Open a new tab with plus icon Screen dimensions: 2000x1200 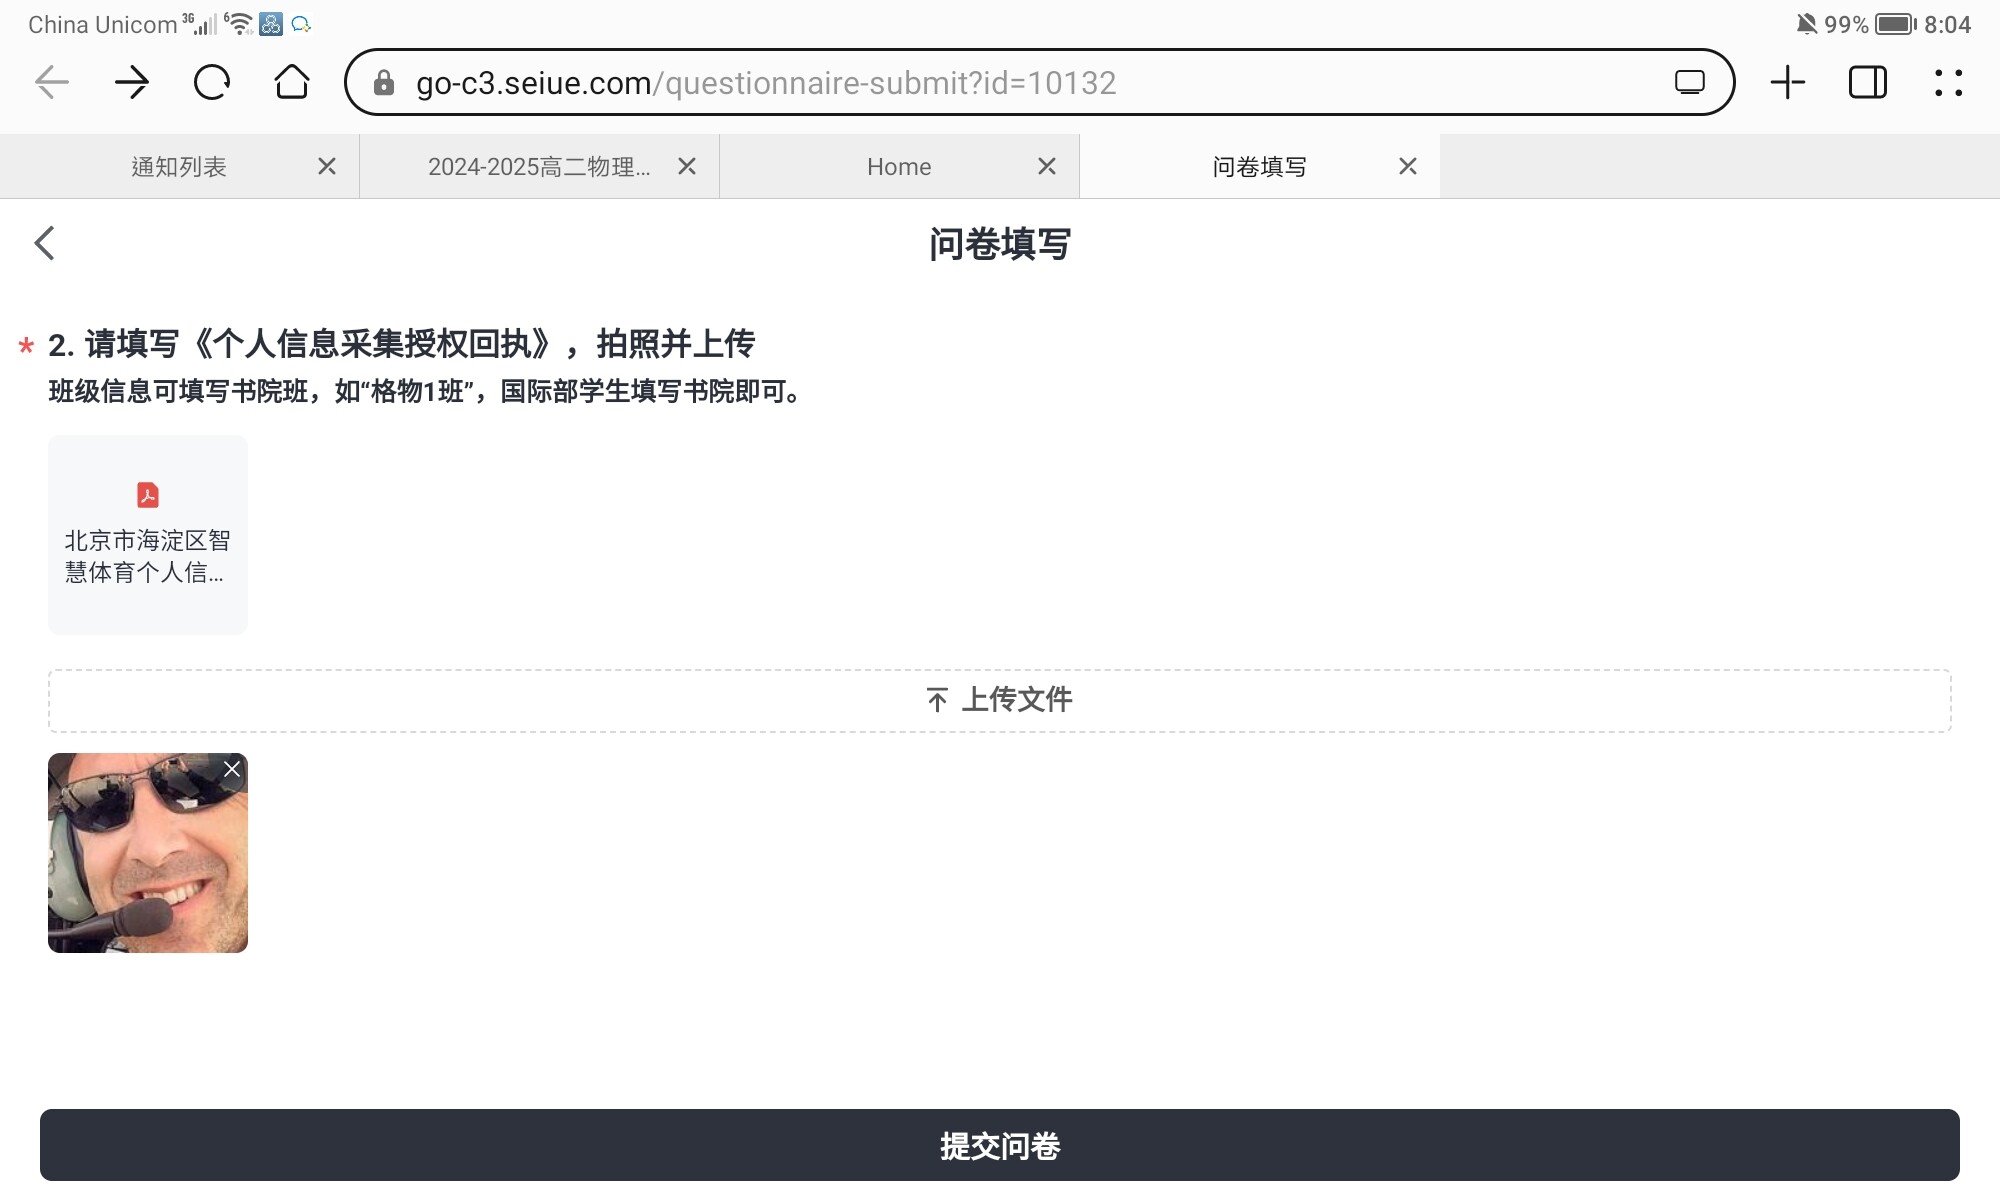coord(1787,82)
